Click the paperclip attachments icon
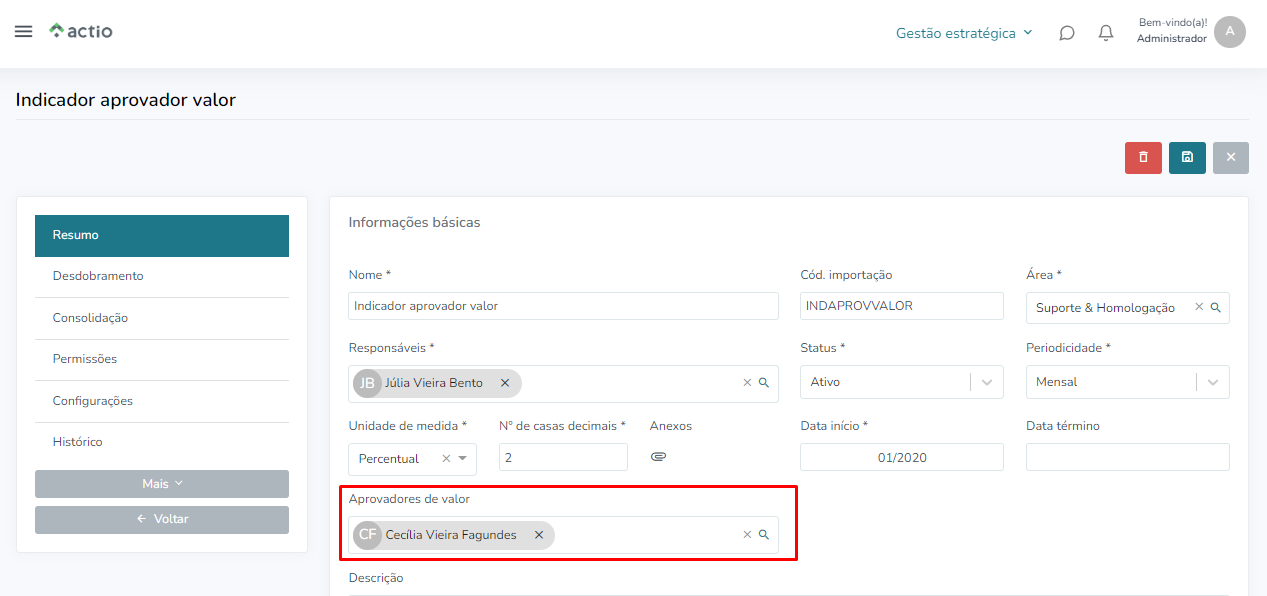1267x596 pixels. 658,457
